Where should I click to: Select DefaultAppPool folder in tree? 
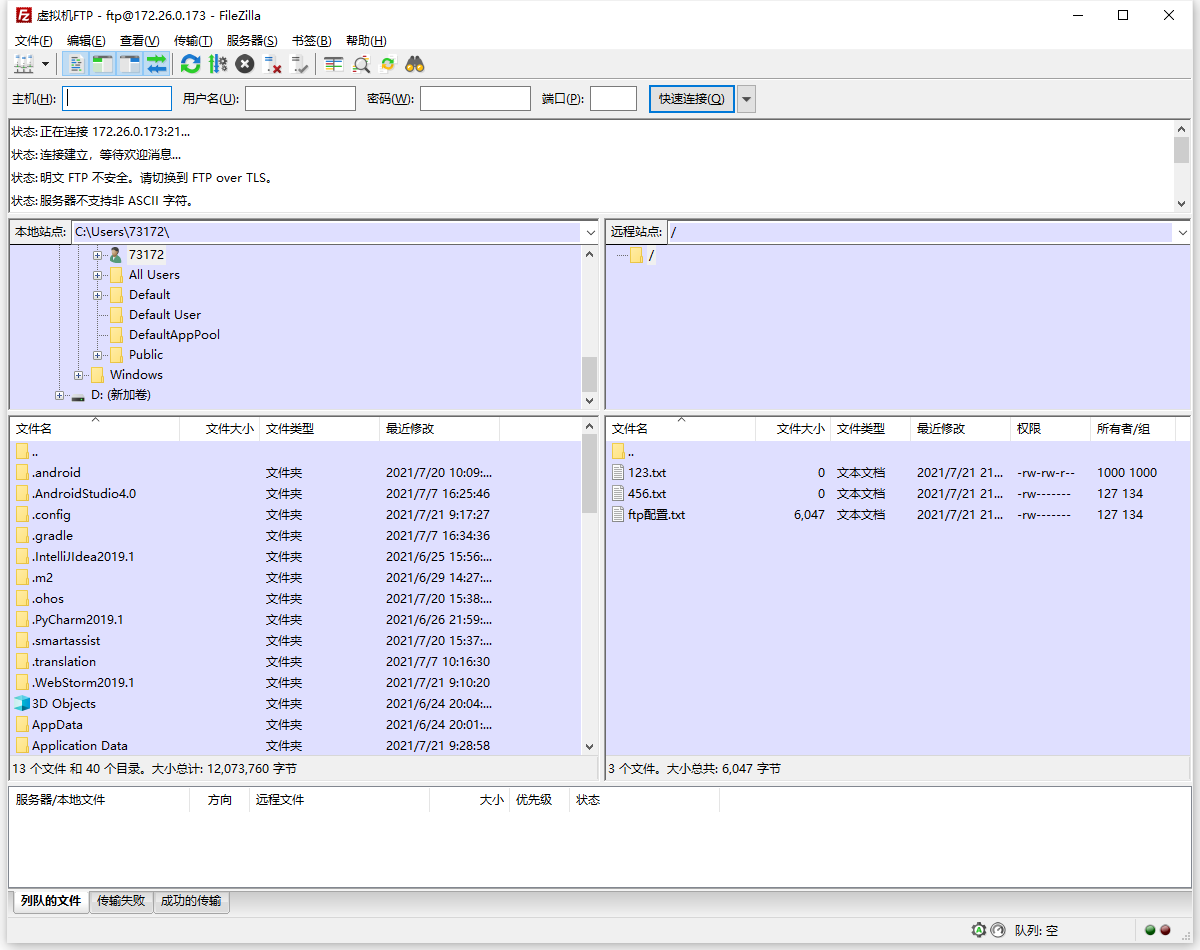click(x=174, y=335)
